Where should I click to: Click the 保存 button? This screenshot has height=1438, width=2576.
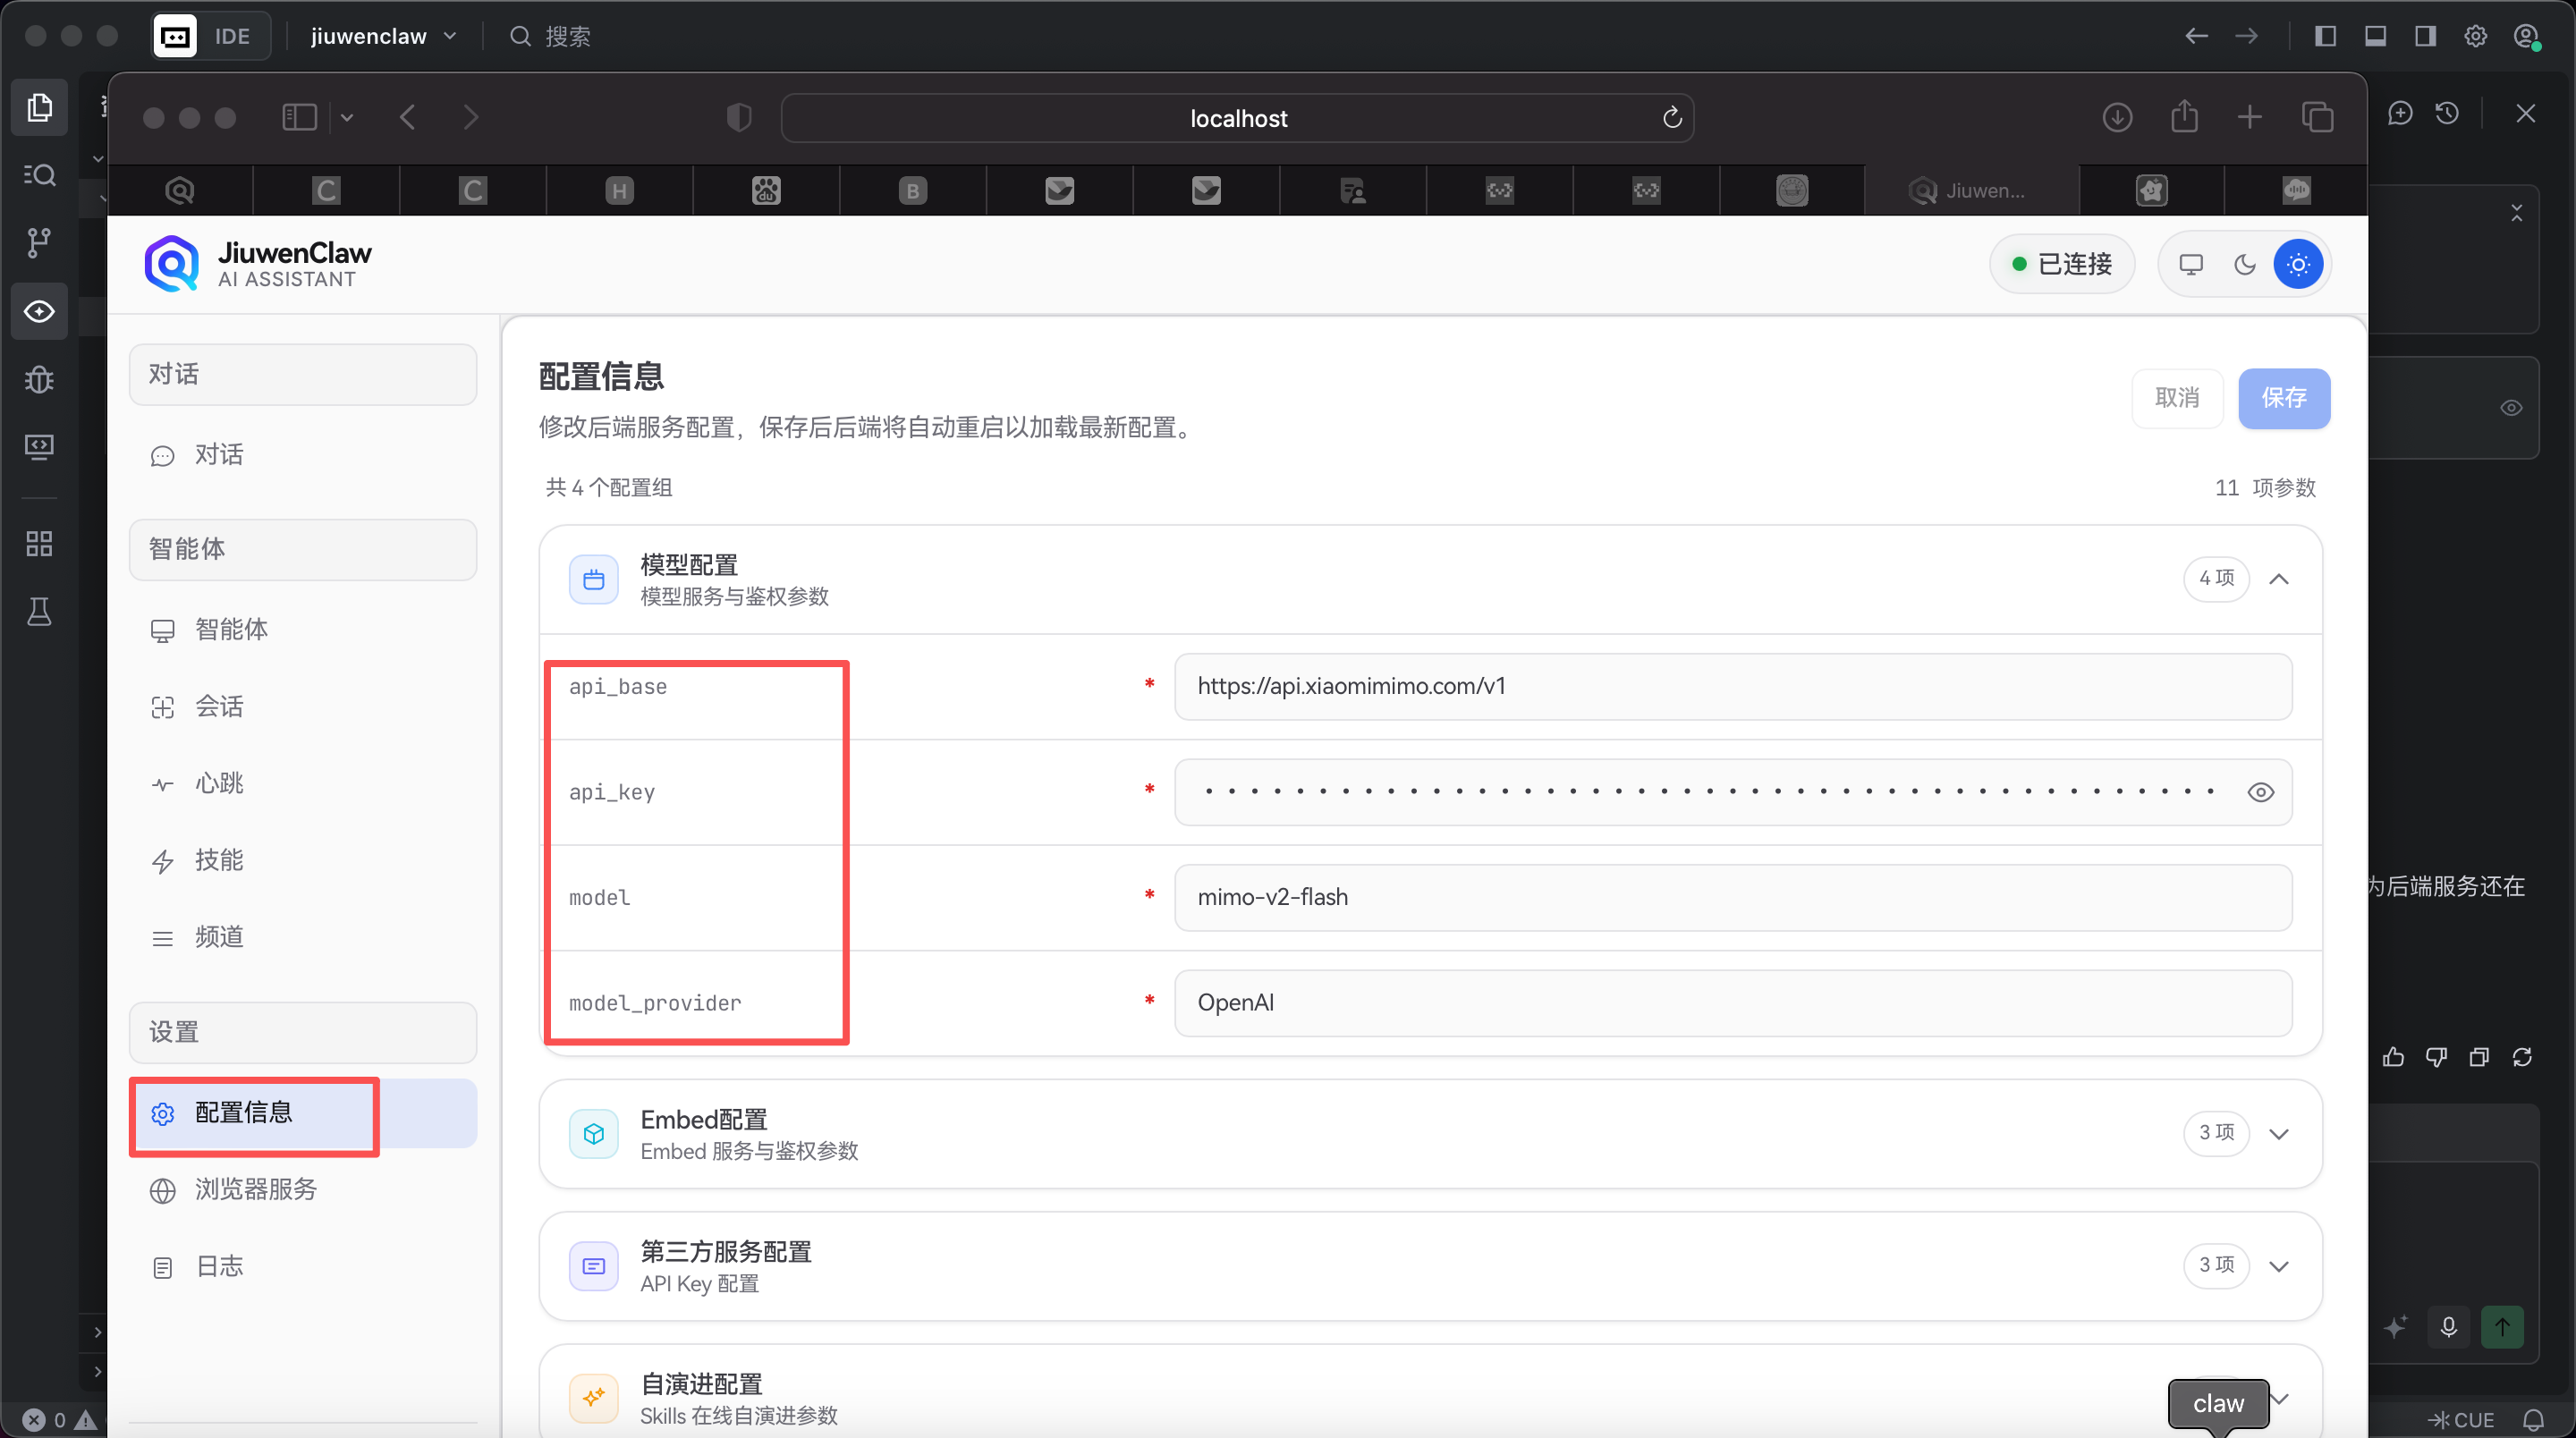2284,398
